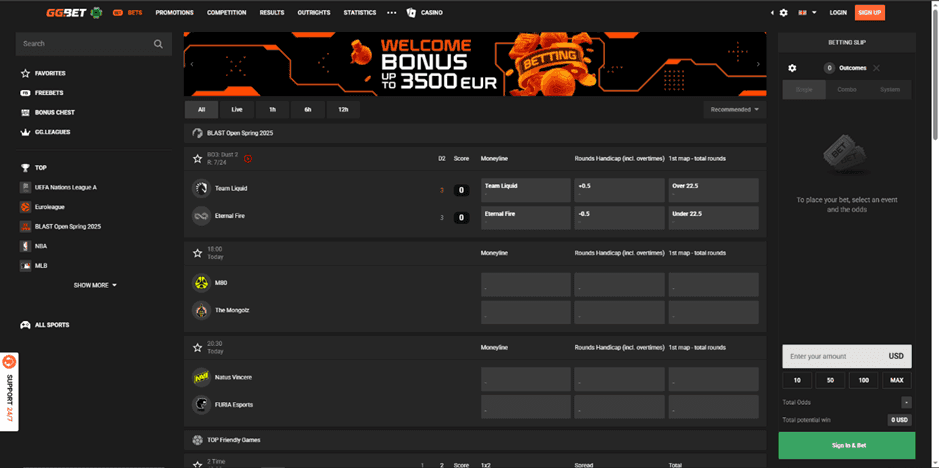Open the Recommended sorting dropdown
Image resolution: width=939 pixels, height=468 pixels.
click(x=734, y=109)
